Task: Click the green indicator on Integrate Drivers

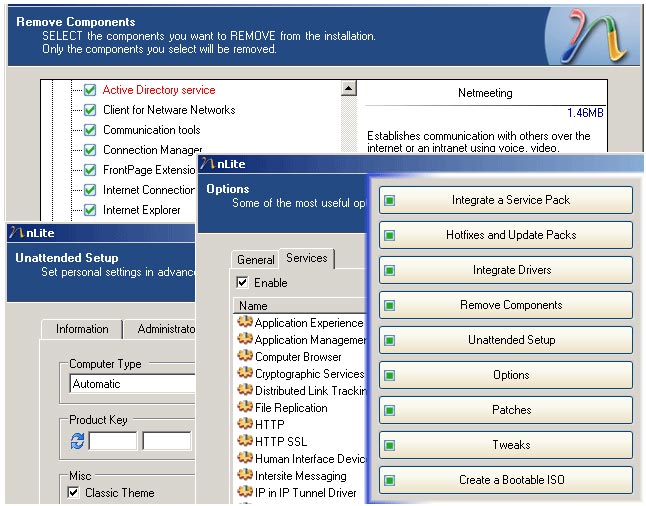Action: [389, 270]
